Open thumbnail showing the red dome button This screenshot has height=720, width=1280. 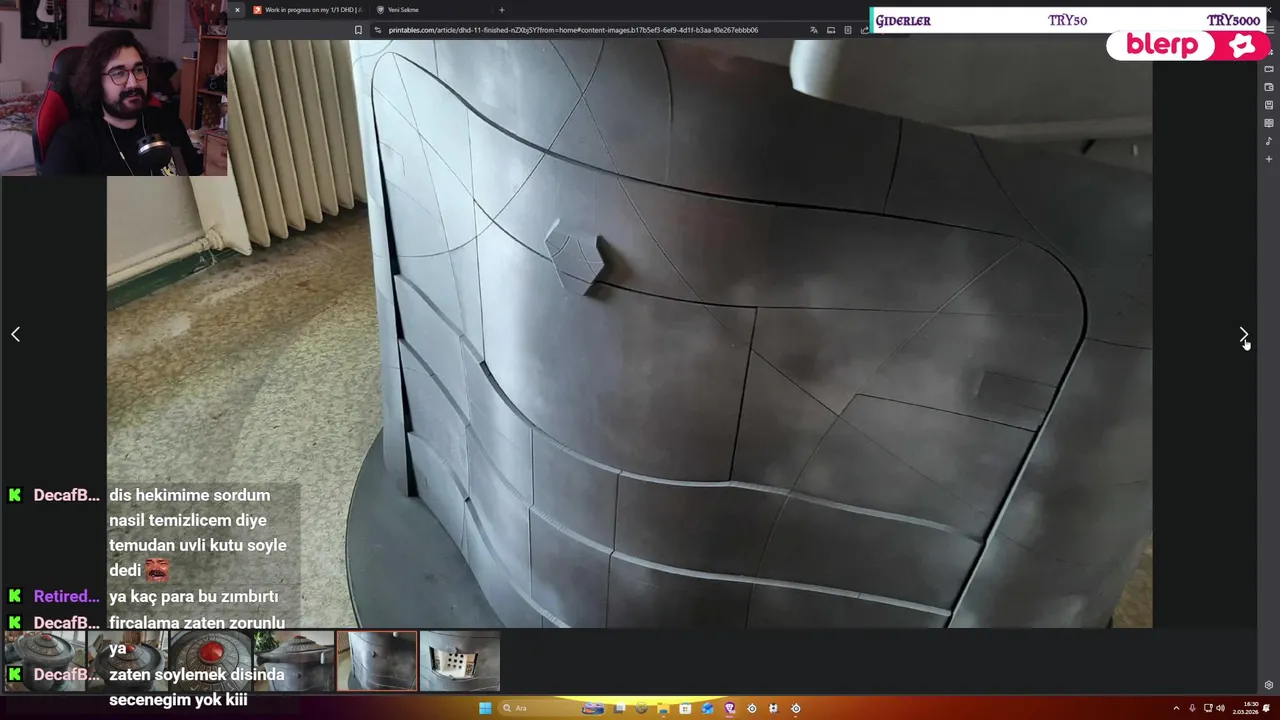[210, 661]
